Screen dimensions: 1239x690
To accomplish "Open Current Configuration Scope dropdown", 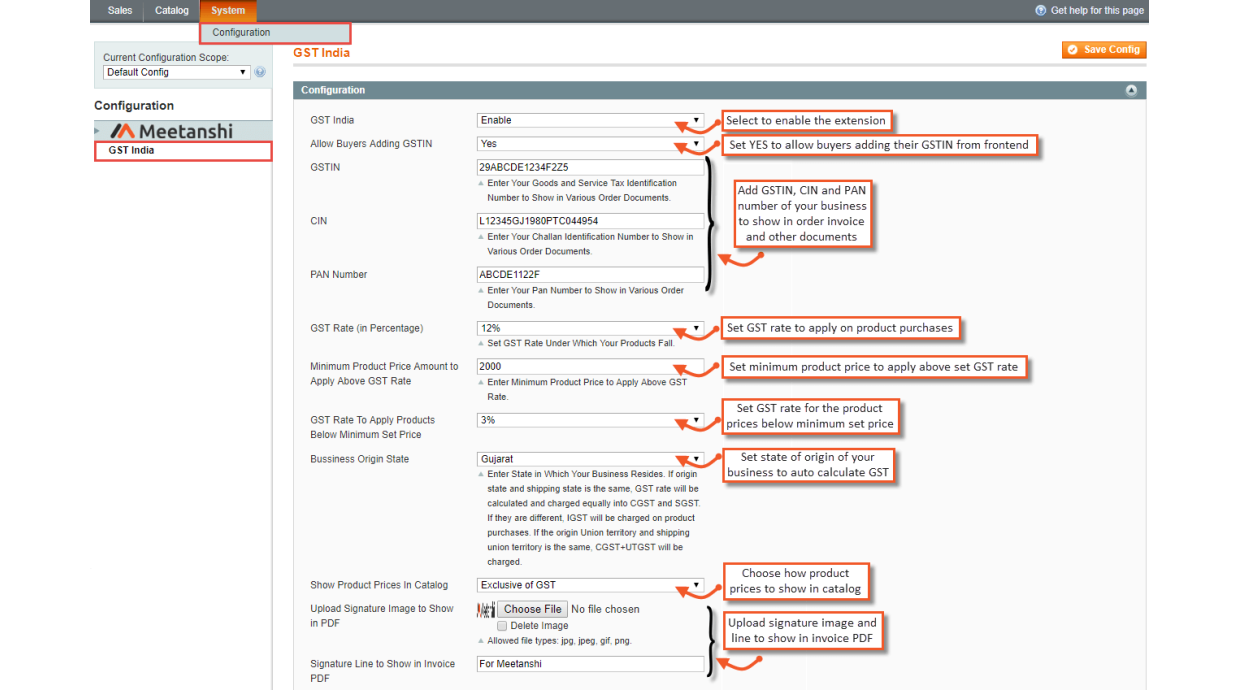I will (176, 72).
